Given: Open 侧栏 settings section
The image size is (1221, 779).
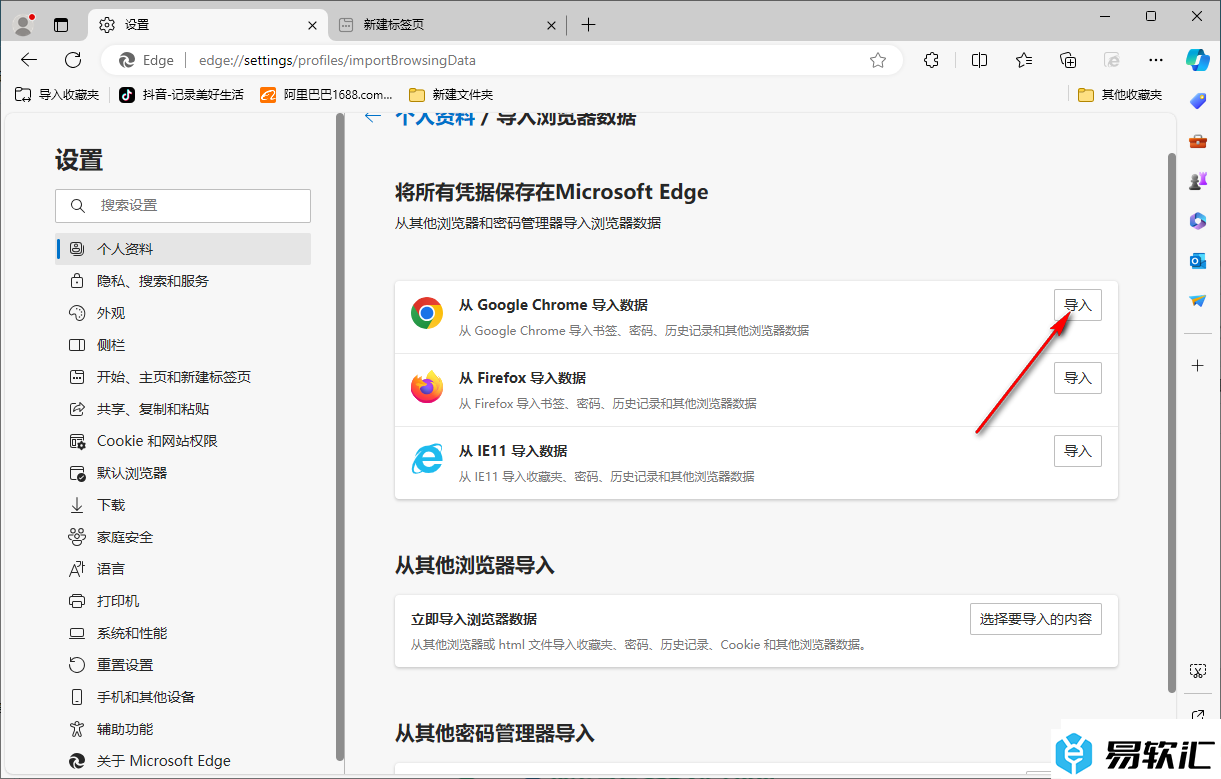Looking at the screenshot, I should pyautogui.click(x=183, y=345).
